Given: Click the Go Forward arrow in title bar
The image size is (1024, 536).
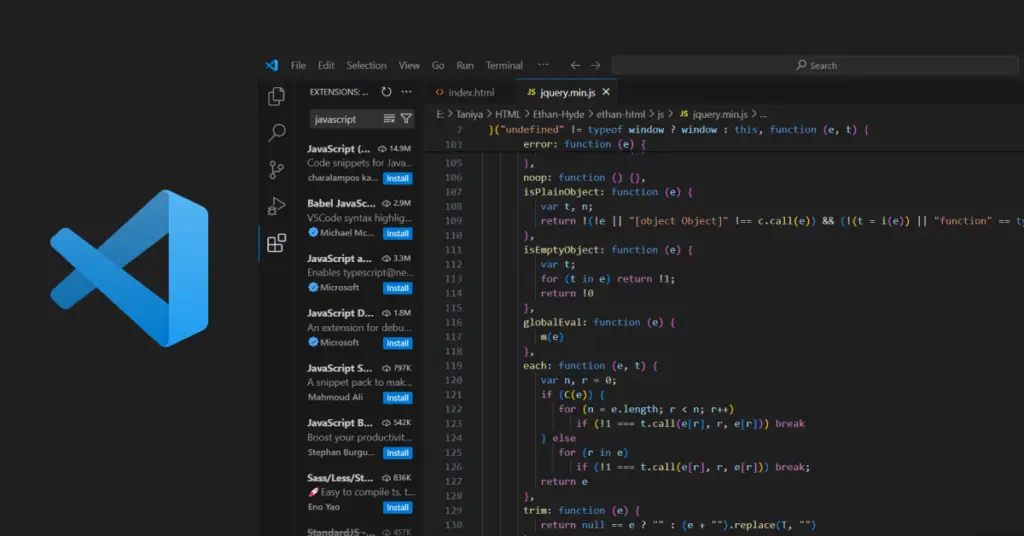Looking at the screenshot, I should coord(596,65).
